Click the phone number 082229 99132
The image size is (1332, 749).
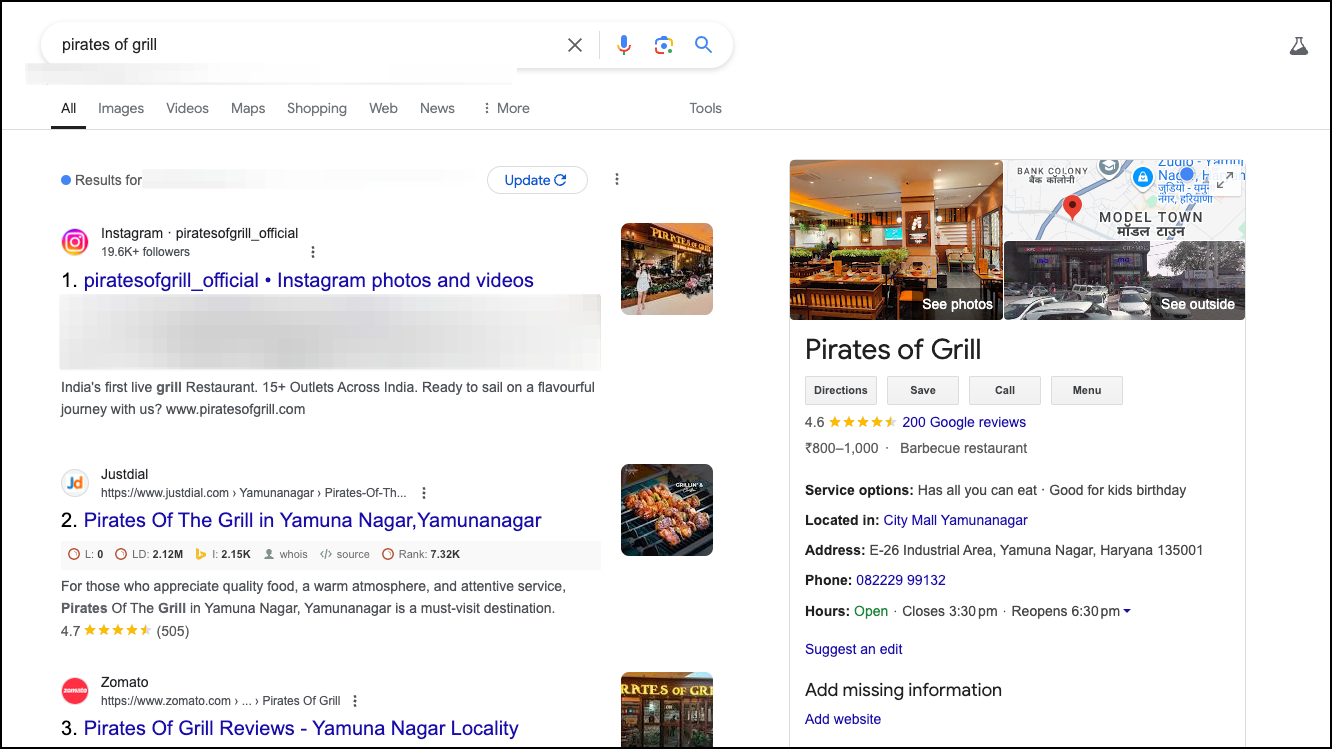click(901, 580)
